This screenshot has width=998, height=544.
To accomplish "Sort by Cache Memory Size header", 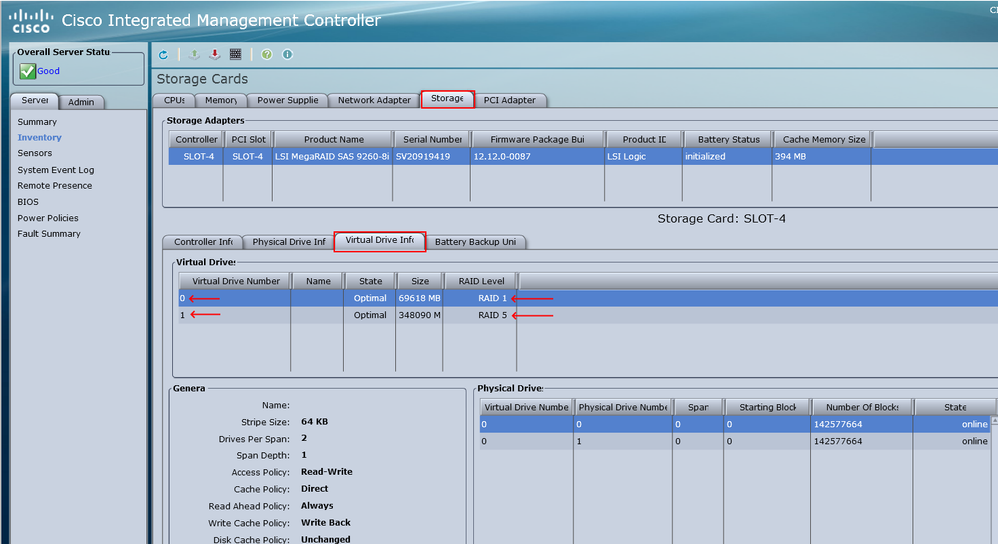I will point(824,139).
